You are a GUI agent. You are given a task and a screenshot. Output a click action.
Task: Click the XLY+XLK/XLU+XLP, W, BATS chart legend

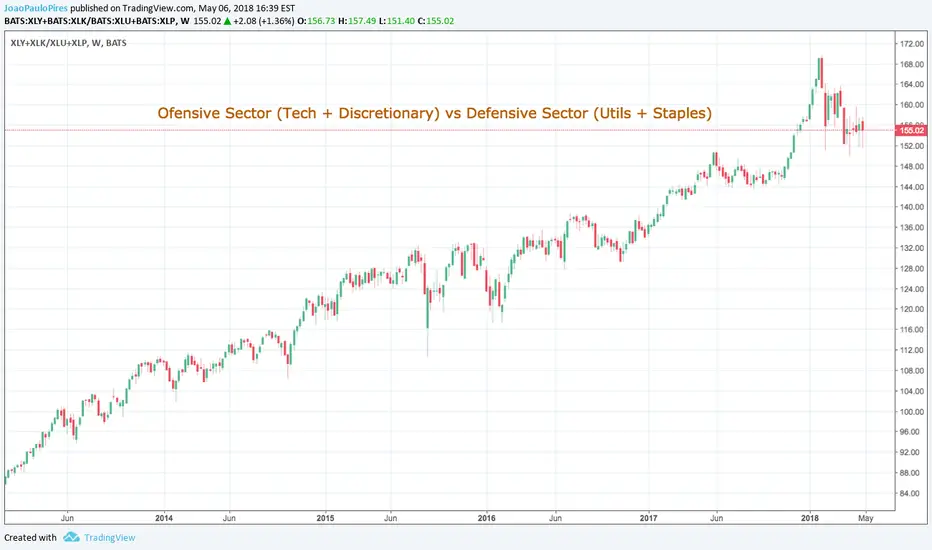click(x=68, y=43)
